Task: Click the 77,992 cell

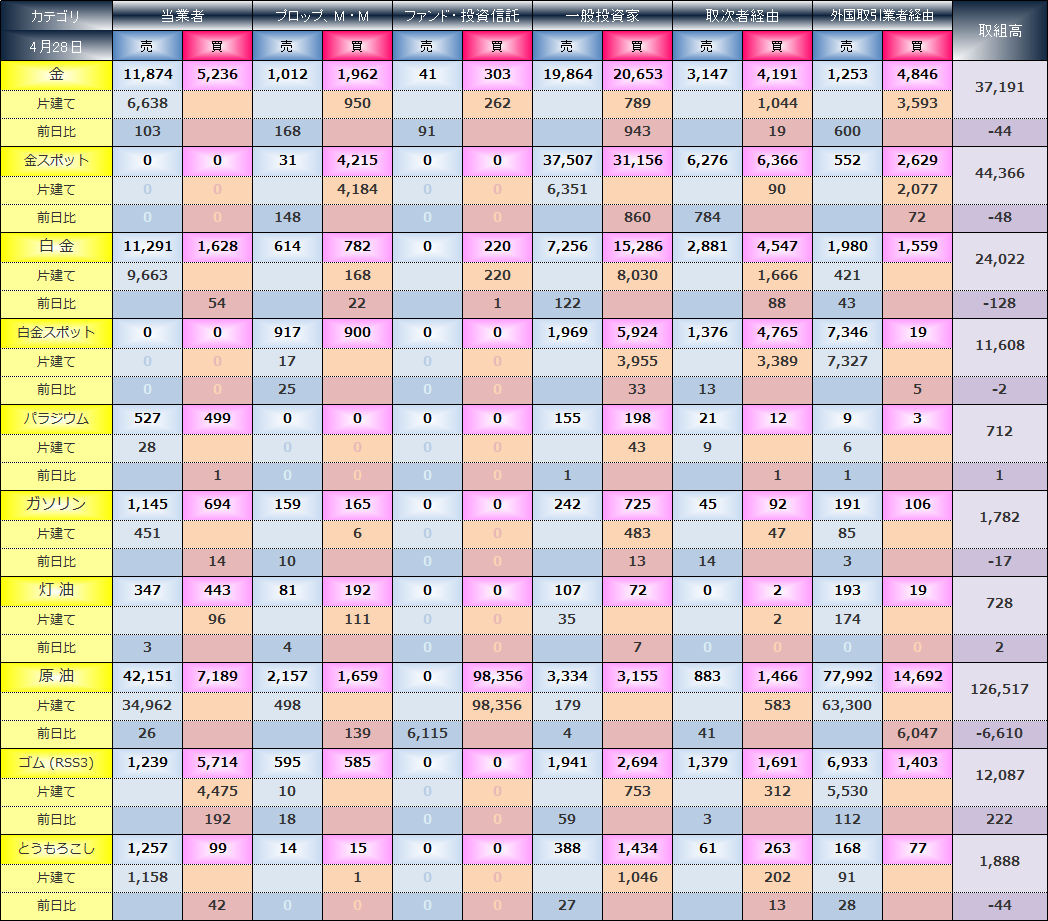Action: click(847, 676)
